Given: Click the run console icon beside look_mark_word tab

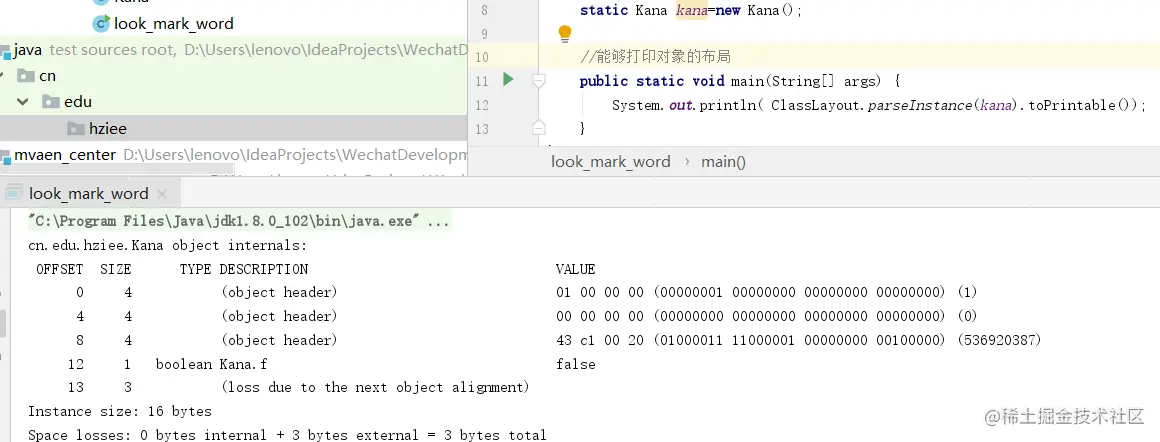Looking at the screenshot, I should [x=13, y=194].
